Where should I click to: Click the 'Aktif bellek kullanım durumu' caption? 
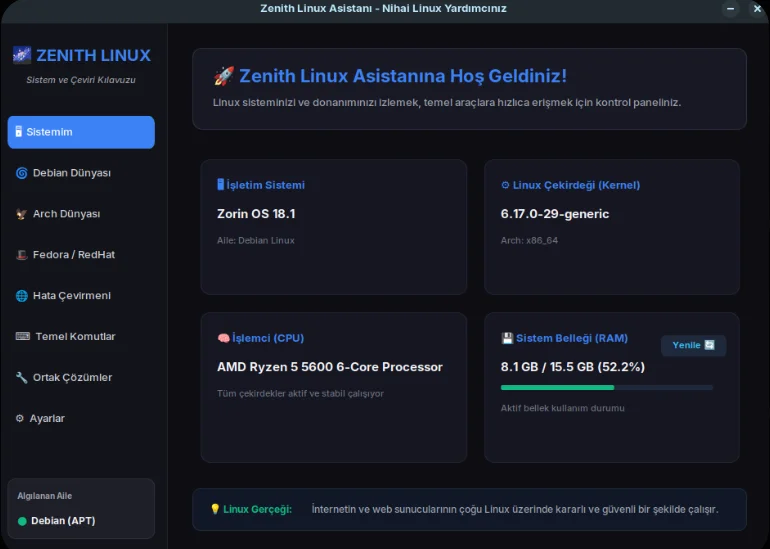point(562,408)
